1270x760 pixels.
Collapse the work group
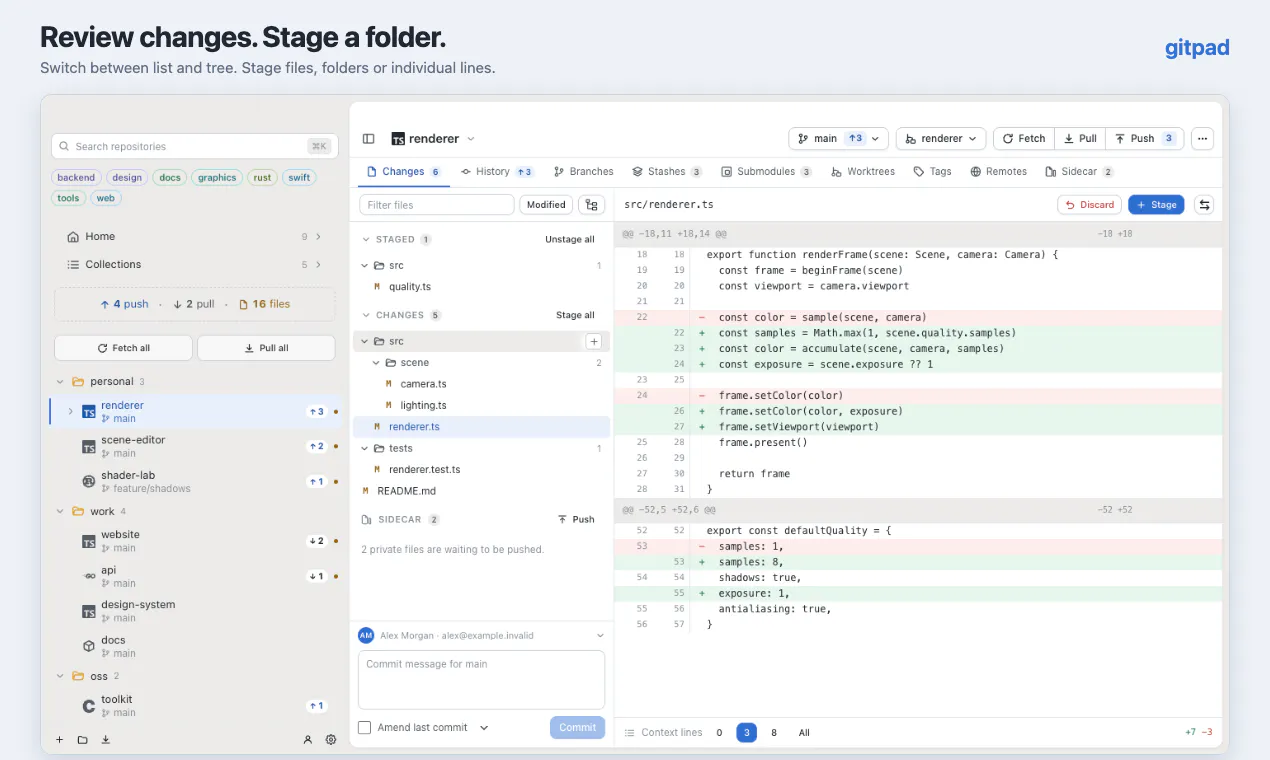click(x=59, y=512)
